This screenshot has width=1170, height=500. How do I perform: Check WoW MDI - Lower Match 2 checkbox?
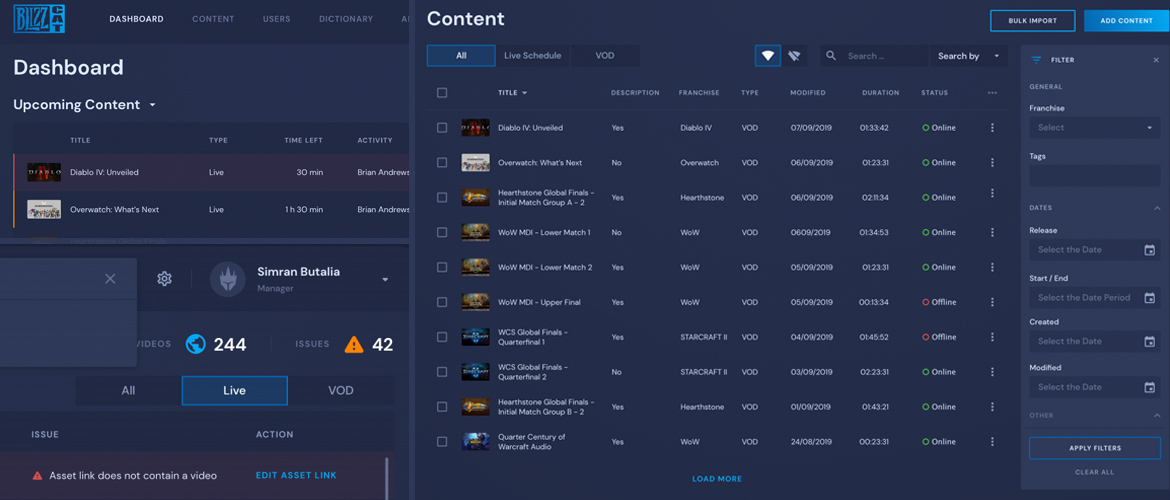(x=442, y=267)
